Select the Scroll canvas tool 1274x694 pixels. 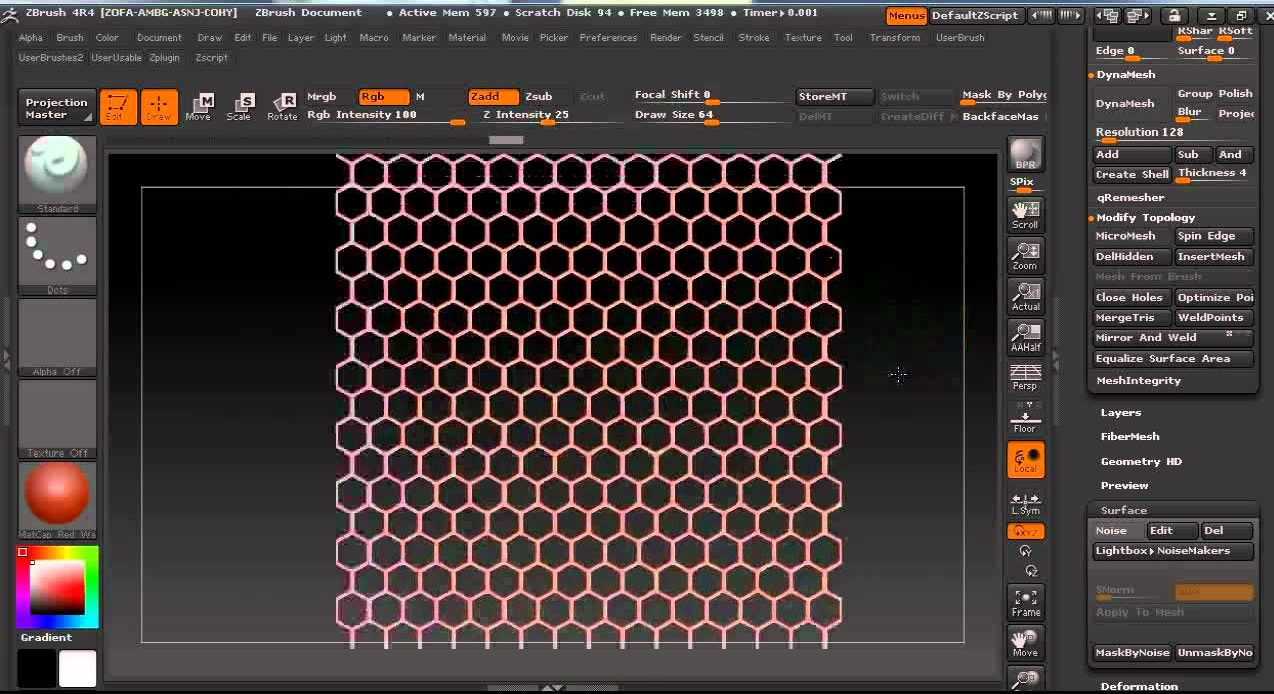(x=1026, y=215)
